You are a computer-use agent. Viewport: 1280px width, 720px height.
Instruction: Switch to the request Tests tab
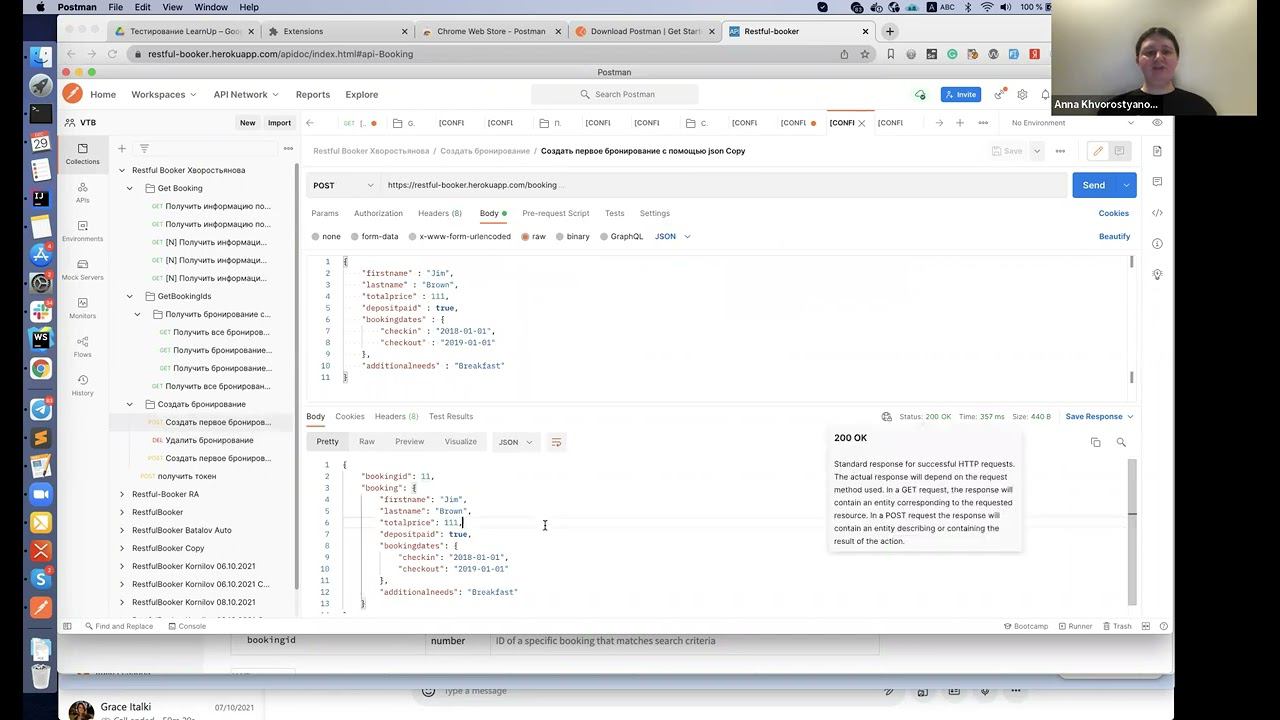614,213
